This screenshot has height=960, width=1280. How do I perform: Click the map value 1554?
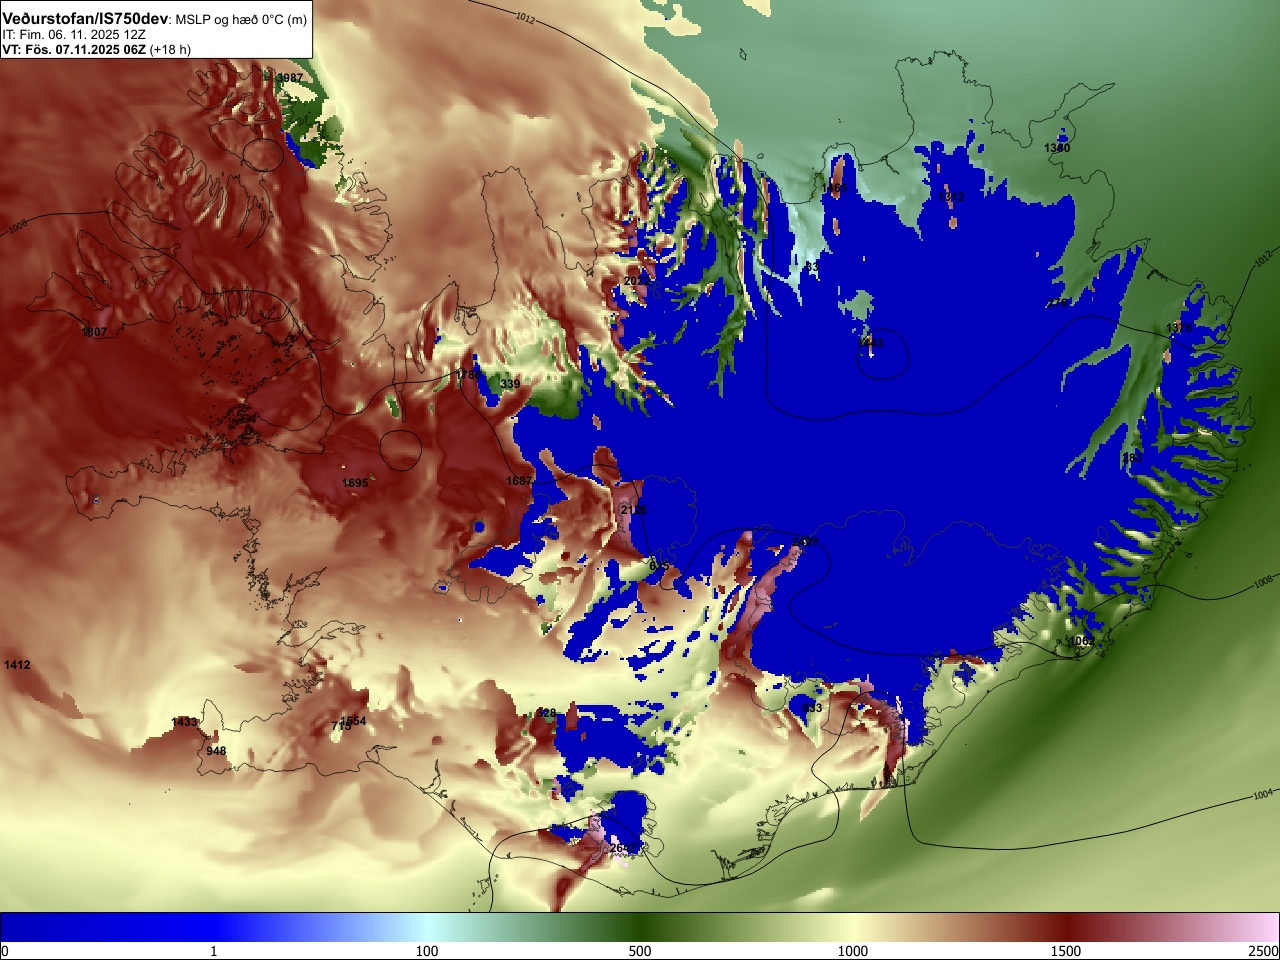click(354, 721)
